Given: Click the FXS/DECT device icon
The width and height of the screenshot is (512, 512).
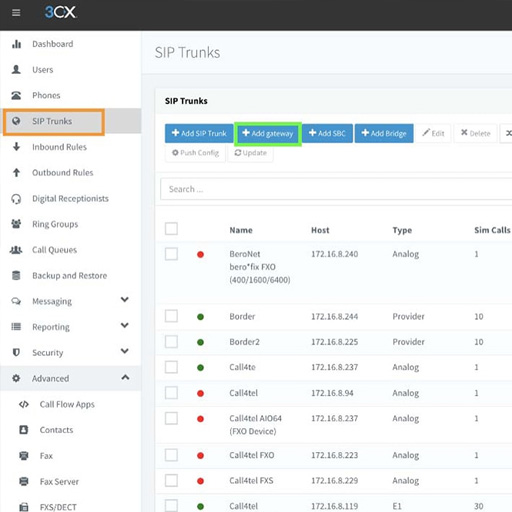Looking at the screenshot, I should [x=24, y=507].
